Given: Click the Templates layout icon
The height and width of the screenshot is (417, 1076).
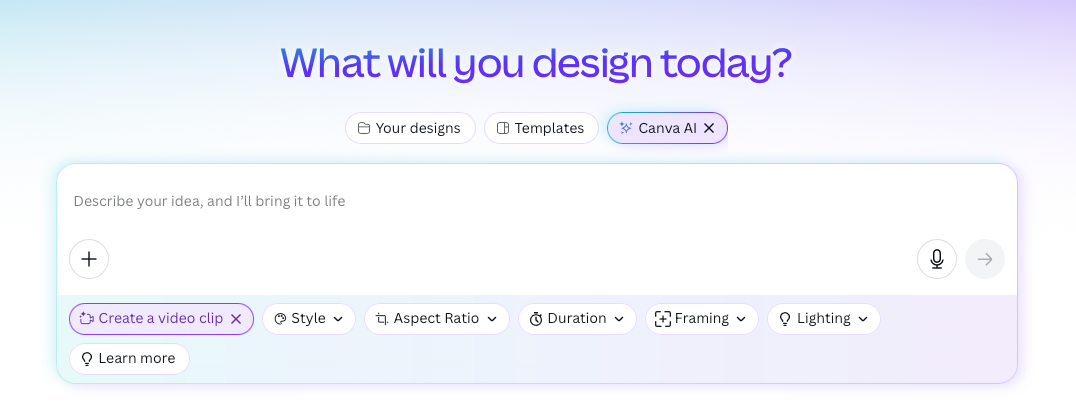Looking at the screenshot, I should (x=503, y=128).
